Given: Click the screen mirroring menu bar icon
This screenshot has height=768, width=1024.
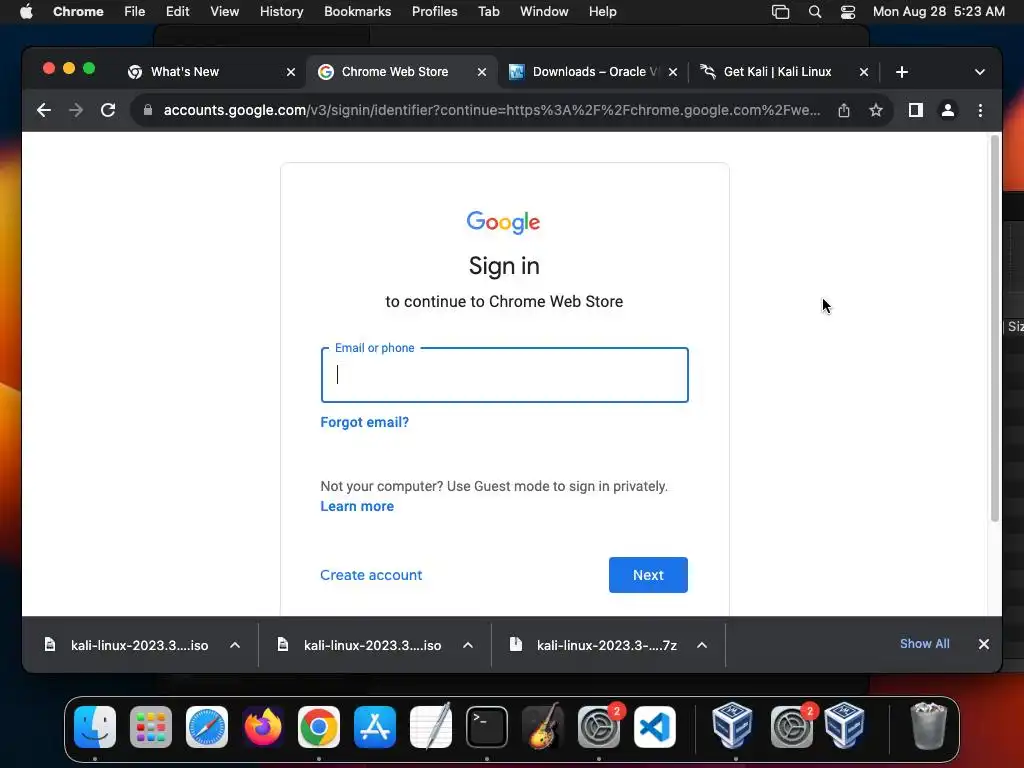Looking at the screenshot, I should tap(780, 12).
